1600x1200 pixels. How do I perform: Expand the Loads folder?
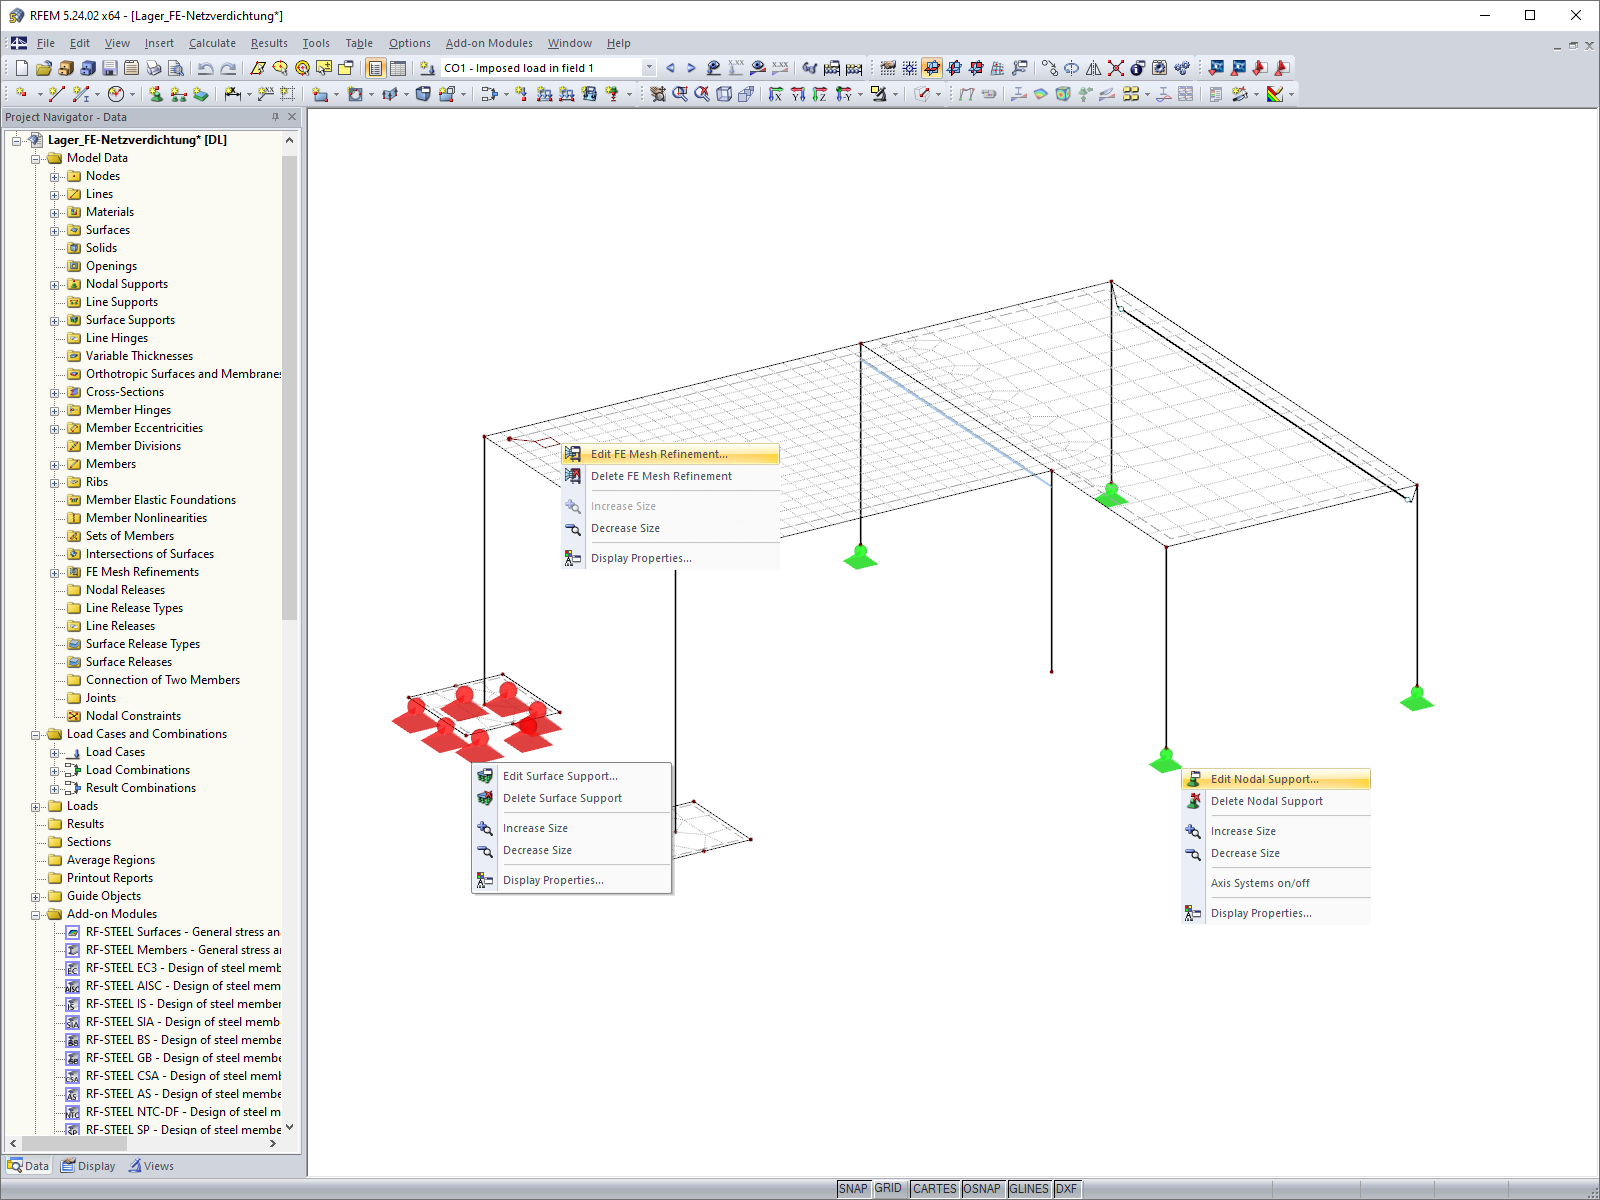[36, 806]
